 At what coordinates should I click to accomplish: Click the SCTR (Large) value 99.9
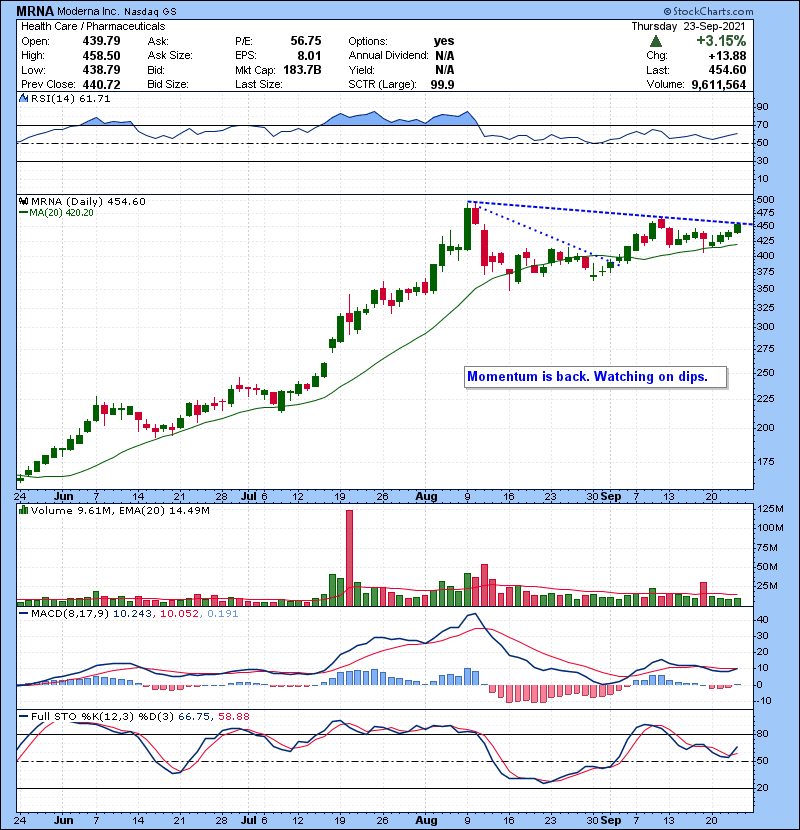(x=443, y=85)
